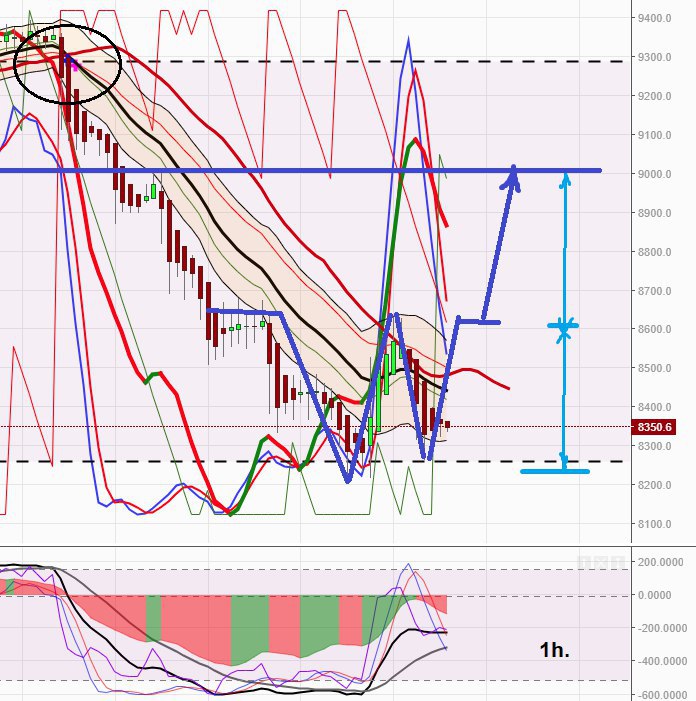Click the leftmost faded indicator pane control icon
Screen dimensions: 696x701
[584, 562]
